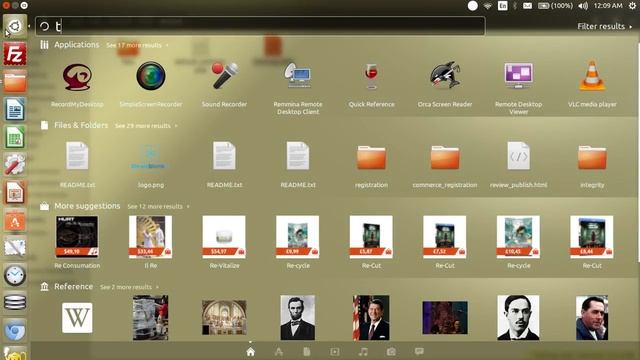This screenshot has width=640, height=360.
Task: Expand the Filter results panel
Action: 604,26
